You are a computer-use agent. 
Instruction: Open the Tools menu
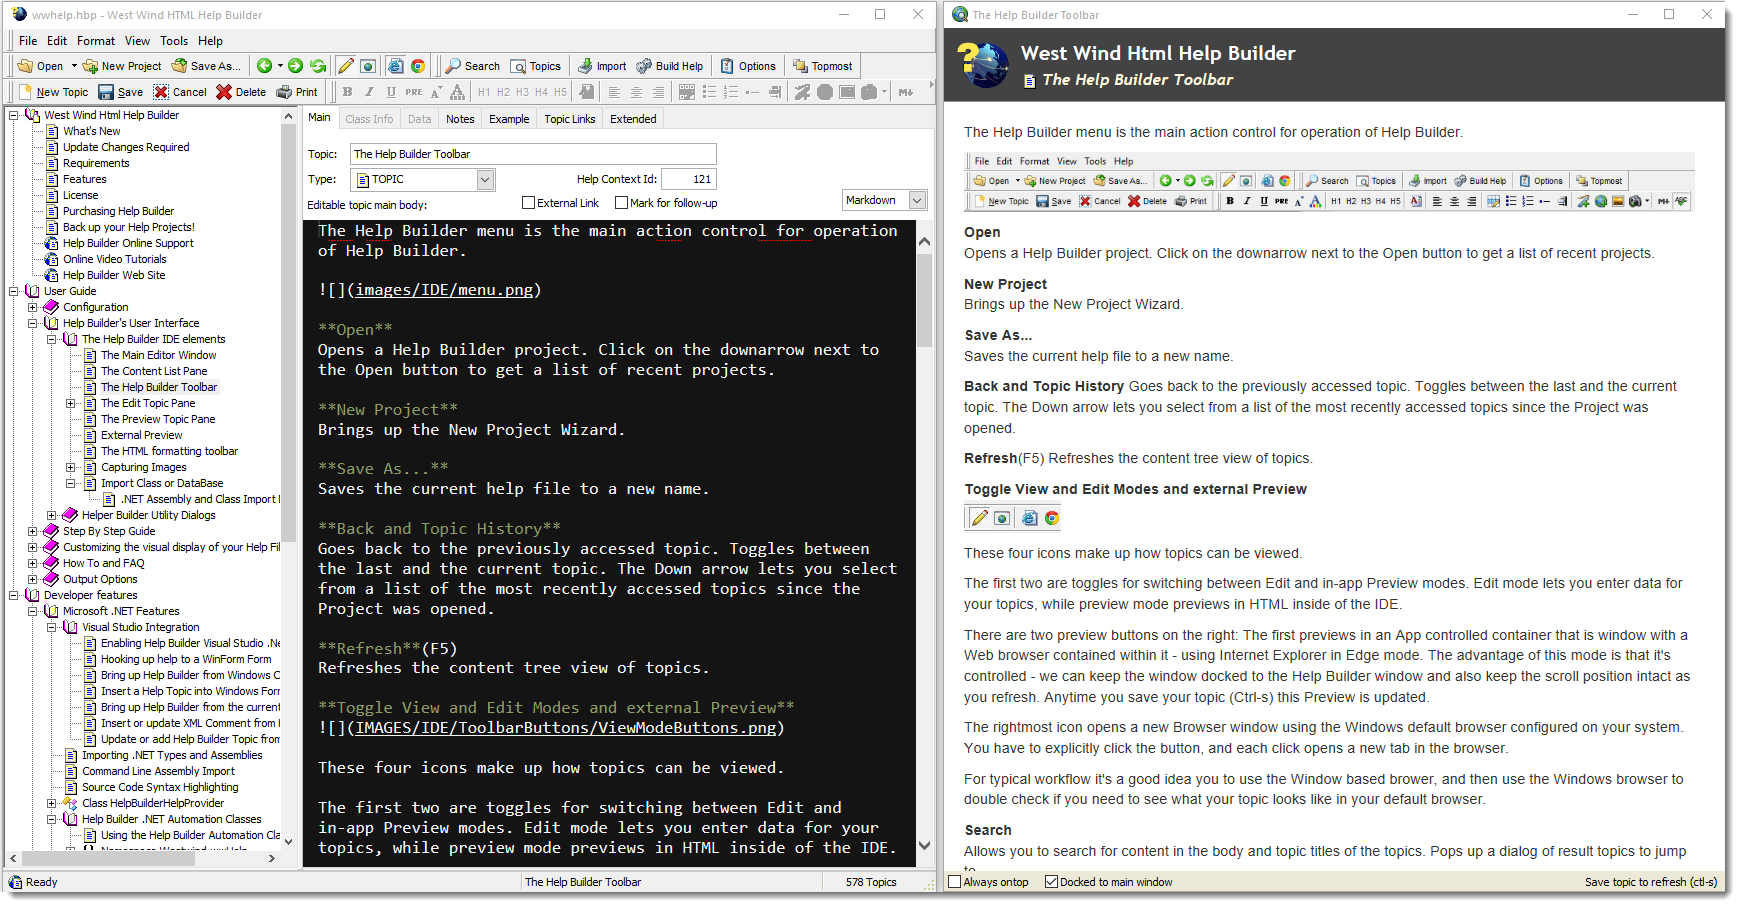point(174,41)
